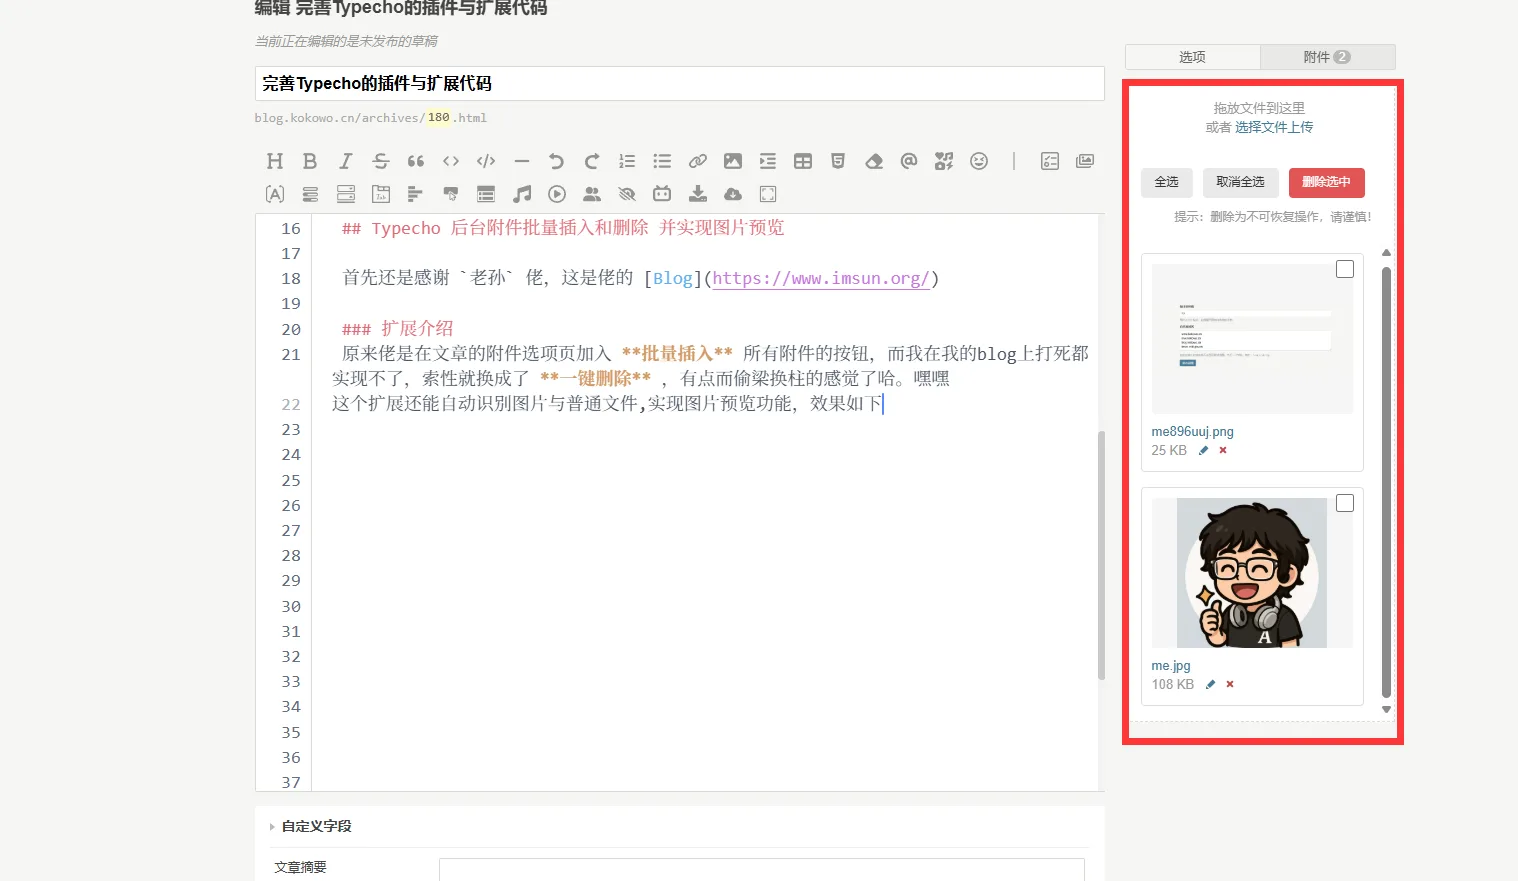Screen dimensions: 1518x881
Task: Check the me896uuj.png attachment checkbox
Action: coord(1345,269)
